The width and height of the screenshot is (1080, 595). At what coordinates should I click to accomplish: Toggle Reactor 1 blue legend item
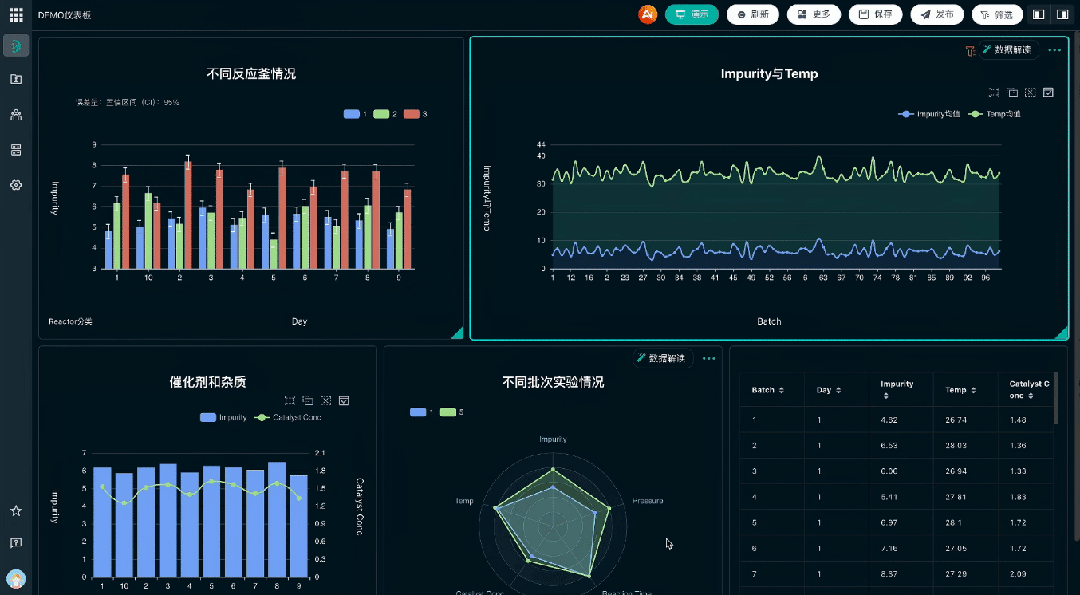(x=355, y=114)
